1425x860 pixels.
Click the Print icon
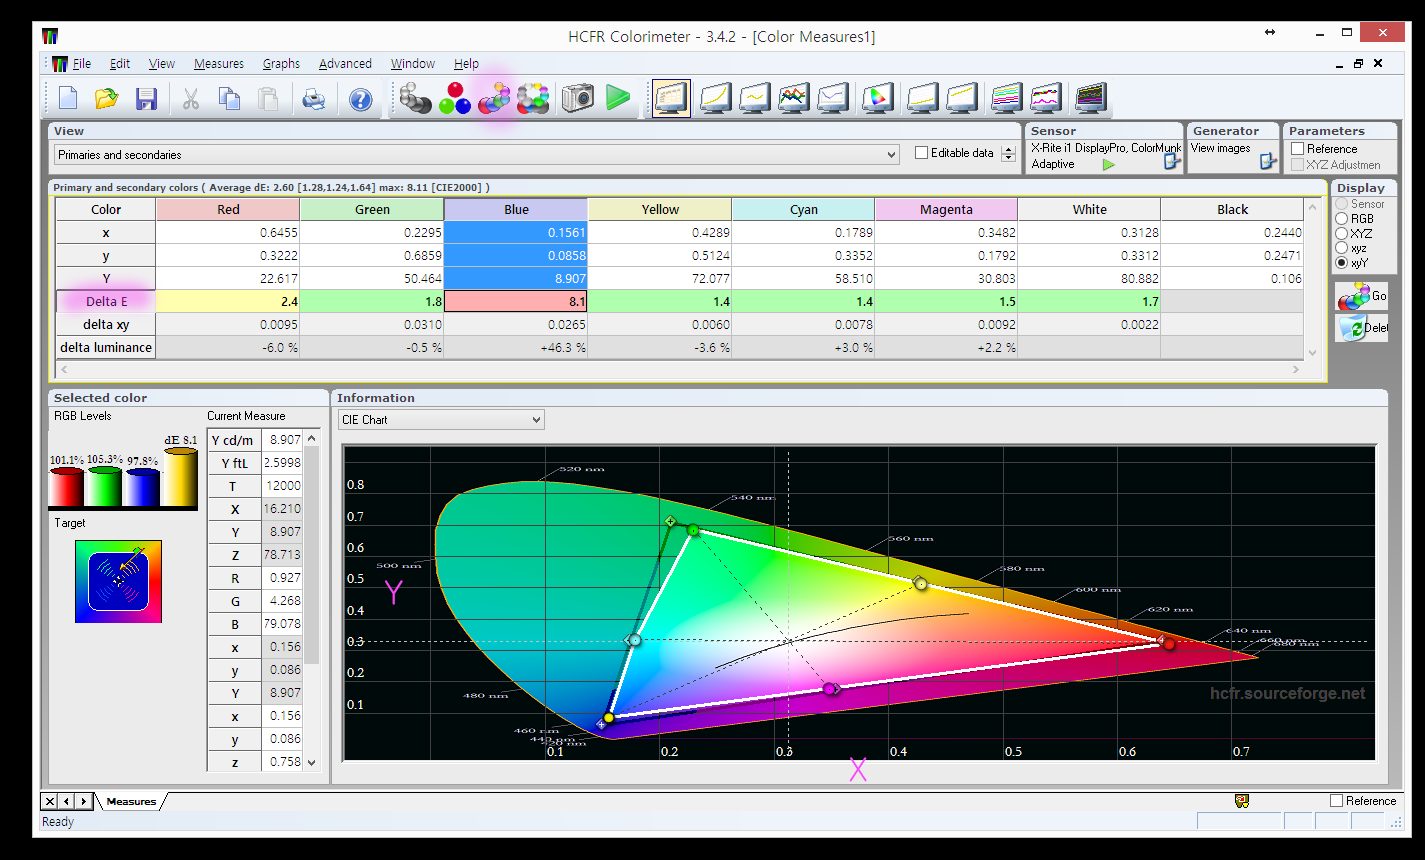tap(314, 99)
